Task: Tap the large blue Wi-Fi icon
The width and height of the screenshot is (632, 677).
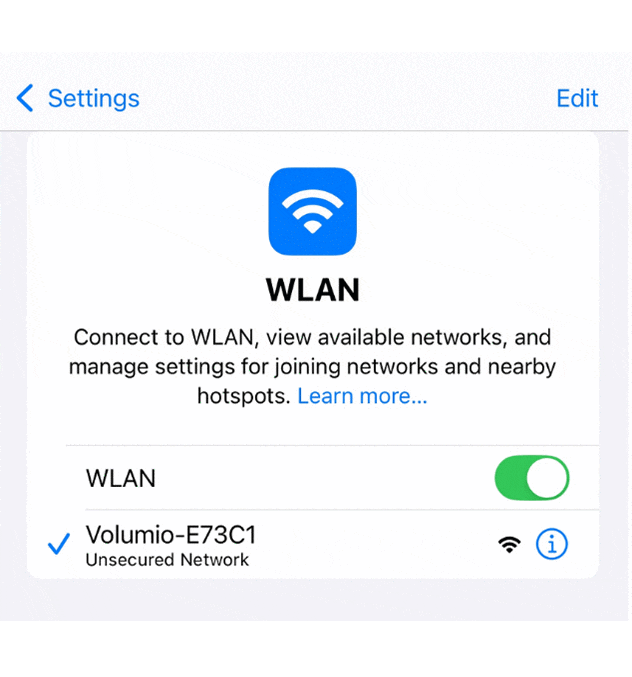Action: point(313,212)
